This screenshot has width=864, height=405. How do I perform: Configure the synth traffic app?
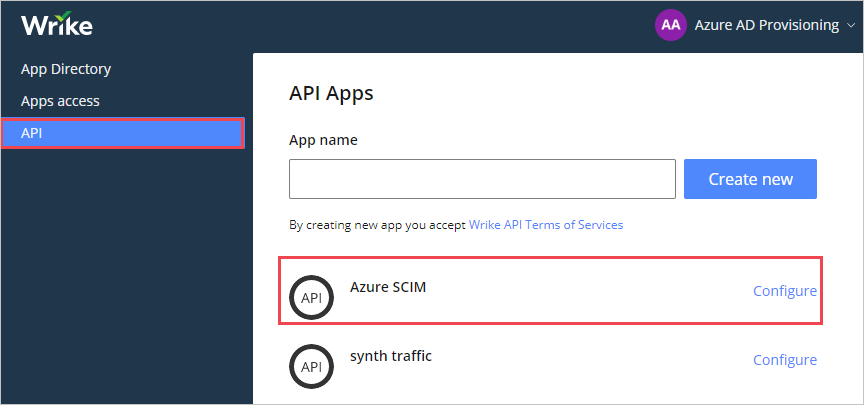[785, 360]
